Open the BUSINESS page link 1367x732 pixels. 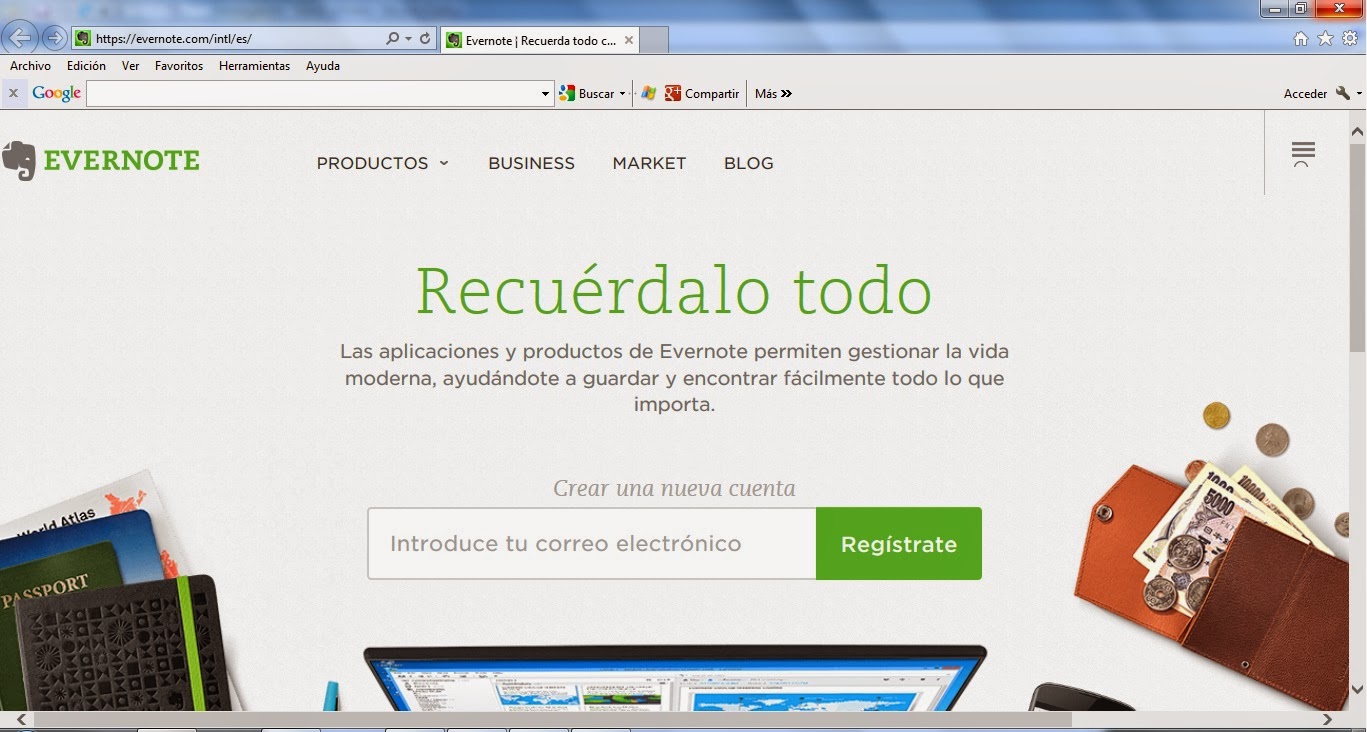[531, 163]
